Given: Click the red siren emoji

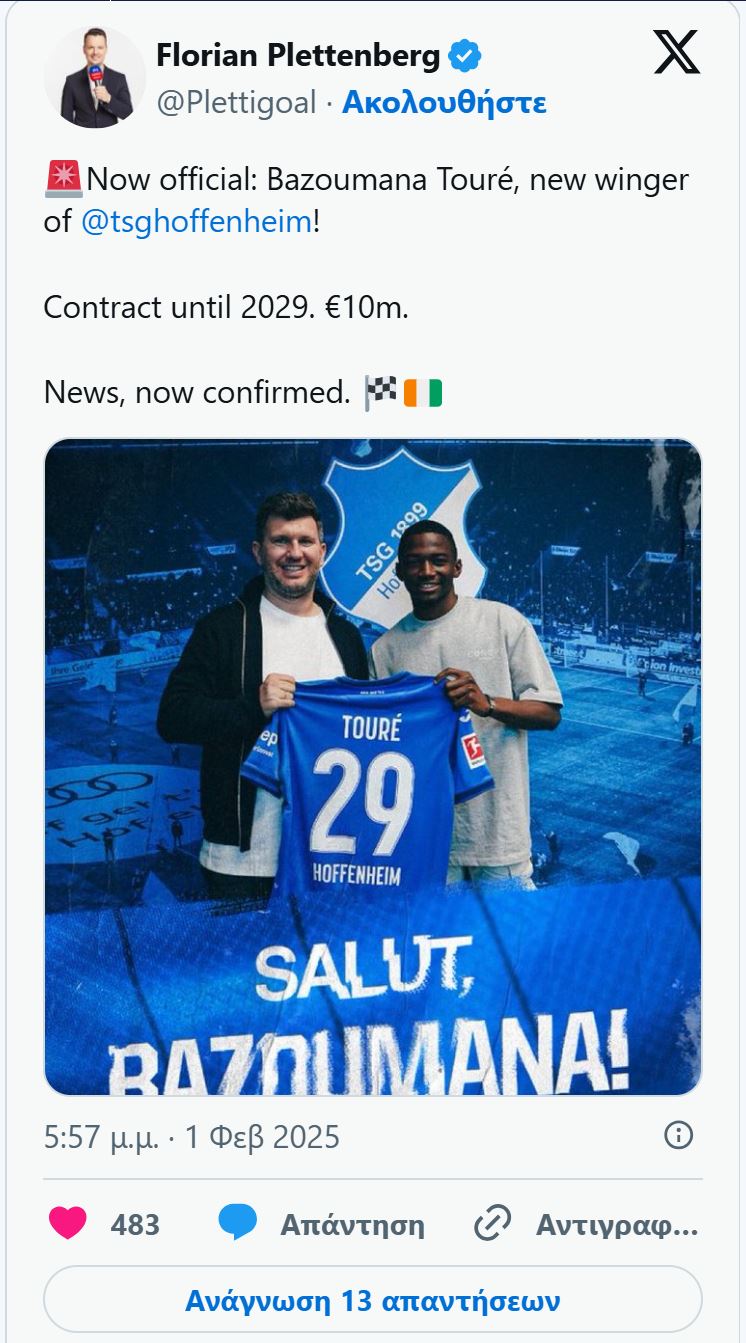Looking at the screenshot, I should click(x=64, y=180).
